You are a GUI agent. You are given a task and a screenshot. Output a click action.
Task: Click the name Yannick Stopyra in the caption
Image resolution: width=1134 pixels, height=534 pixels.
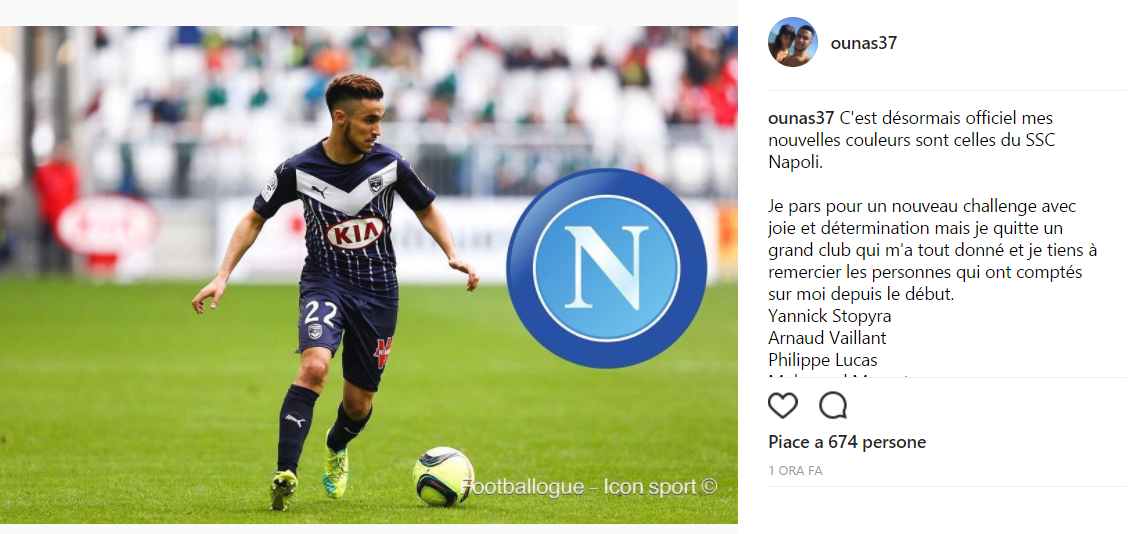pyautogui.click(x=830, y=316)
